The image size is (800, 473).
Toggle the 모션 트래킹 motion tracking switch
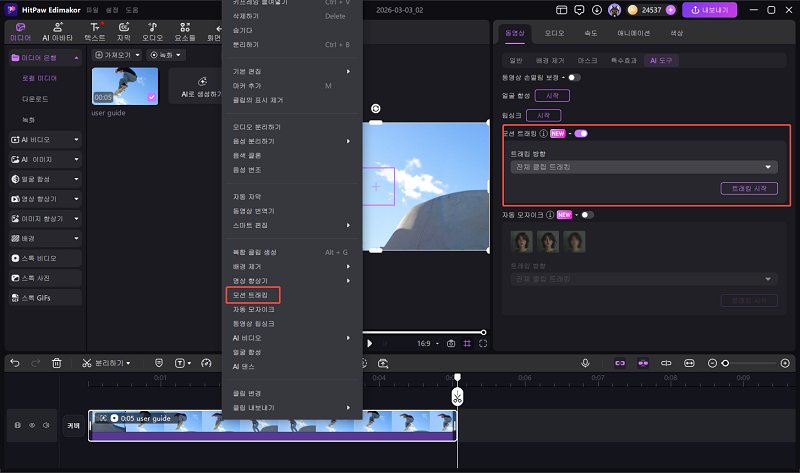point(581,133)
